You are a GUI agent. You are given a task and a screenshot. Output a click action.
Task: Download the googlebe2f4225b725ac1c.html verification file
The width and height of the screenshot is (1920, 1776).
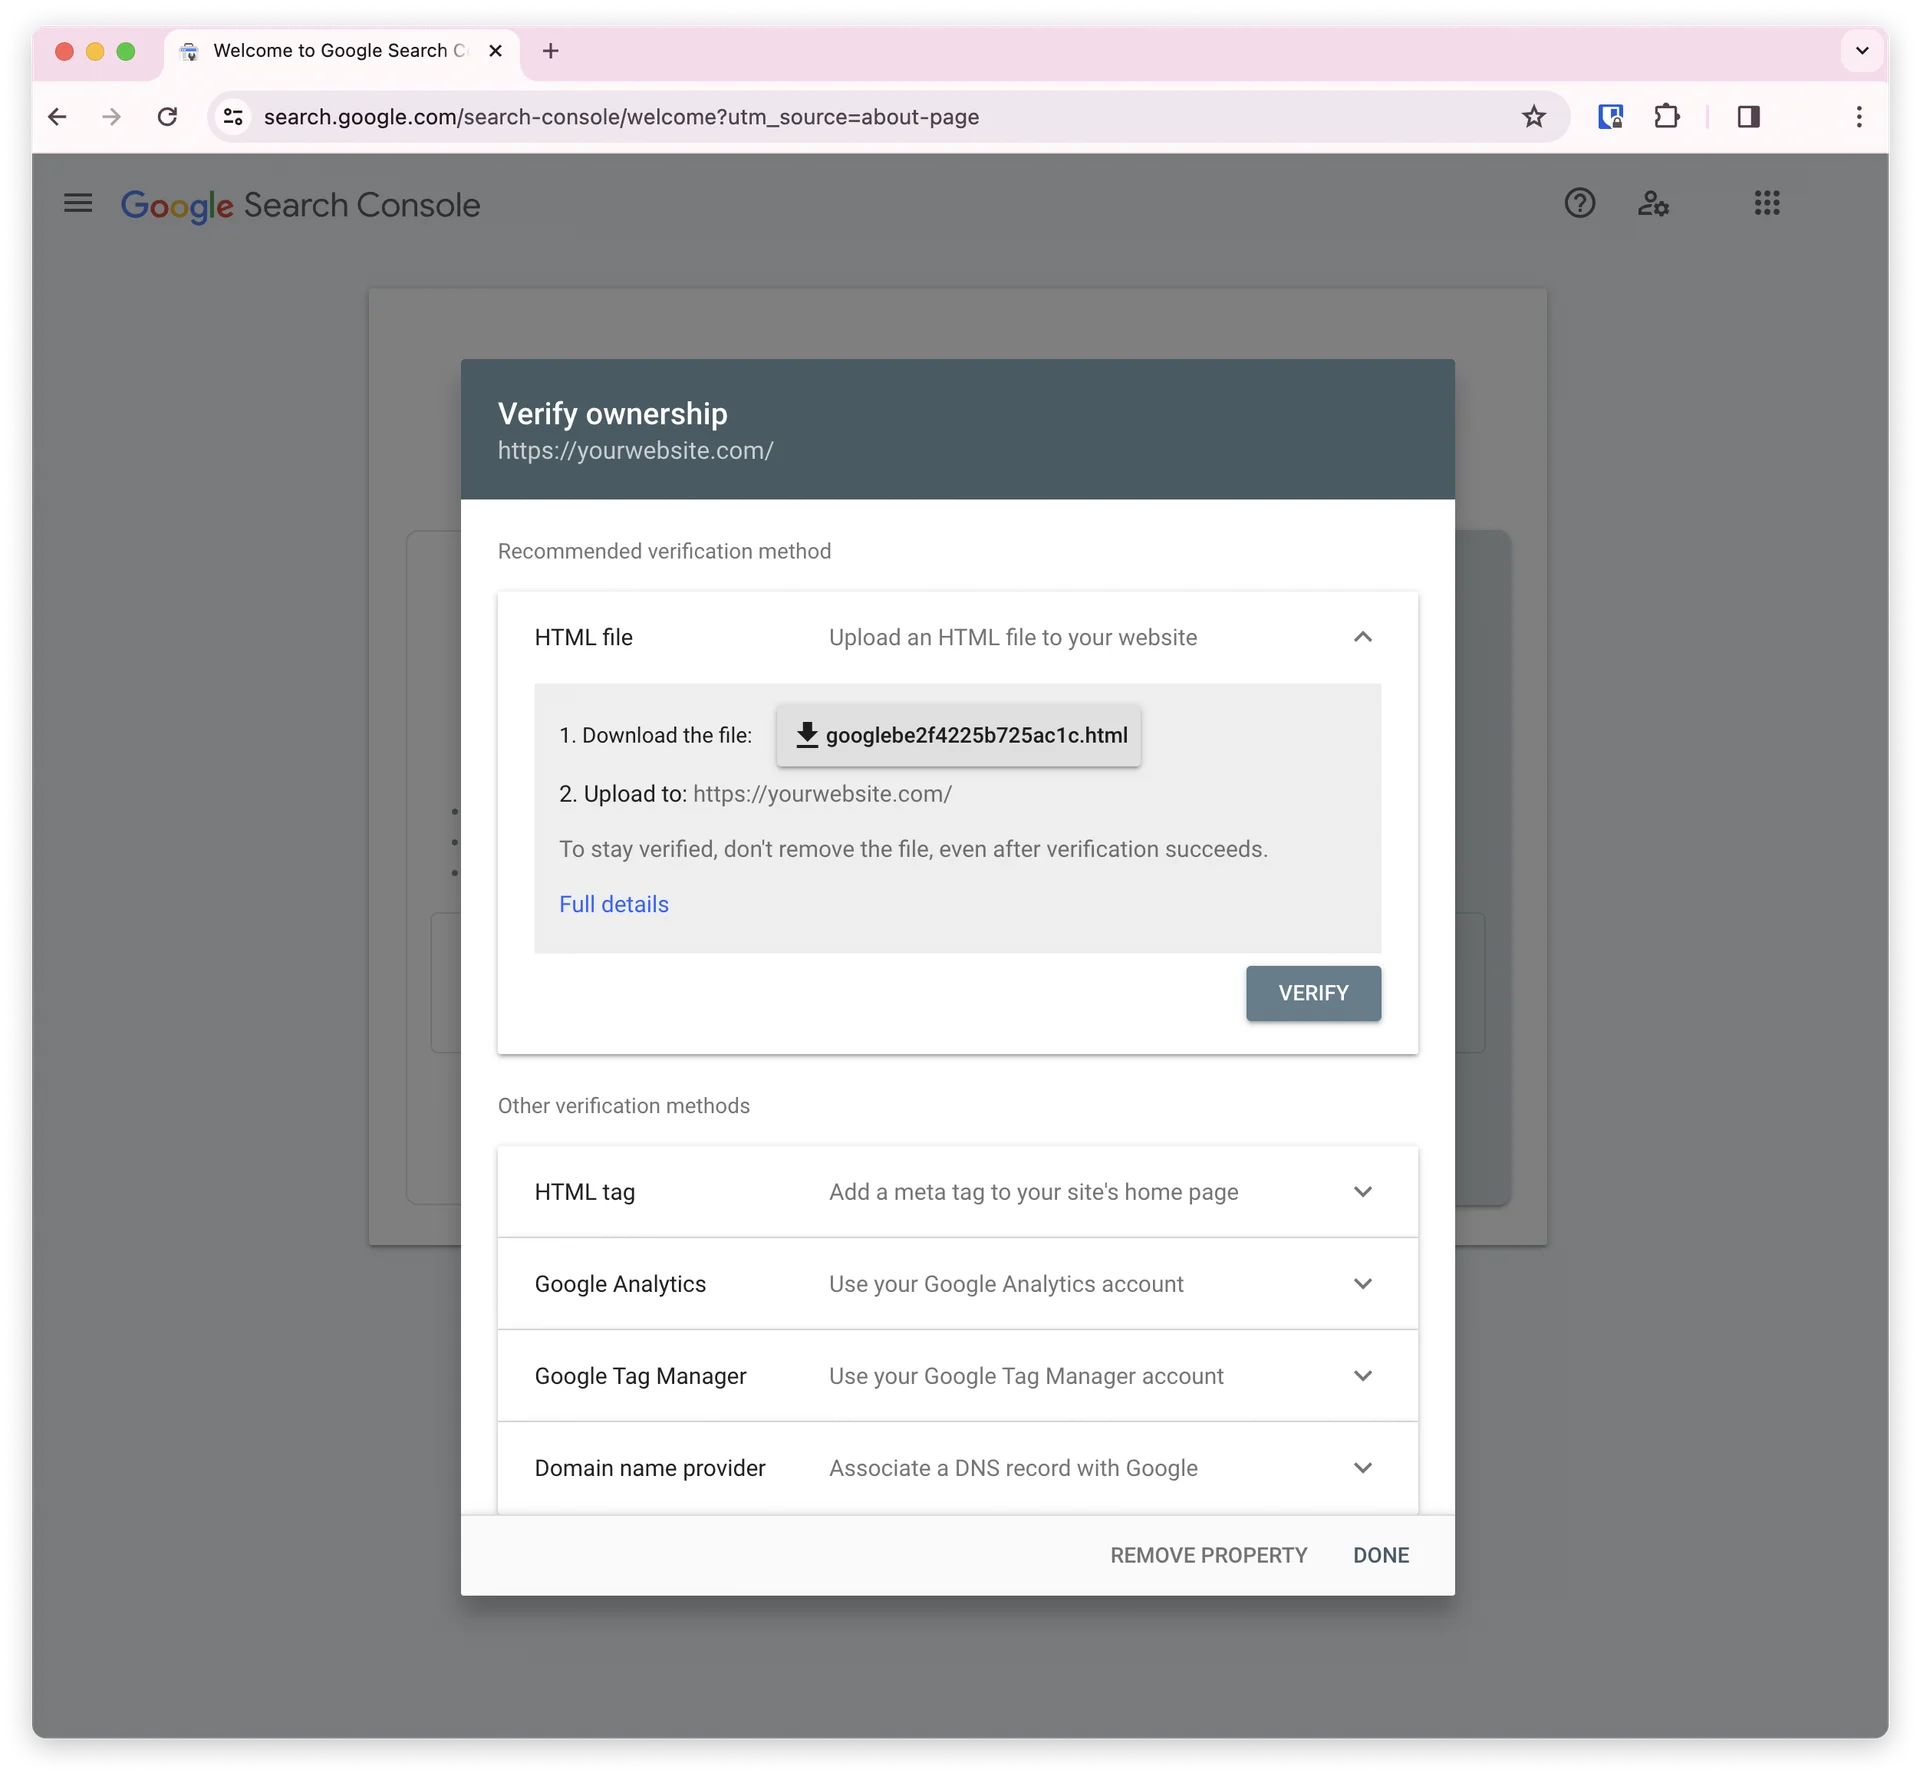point(958,735)
